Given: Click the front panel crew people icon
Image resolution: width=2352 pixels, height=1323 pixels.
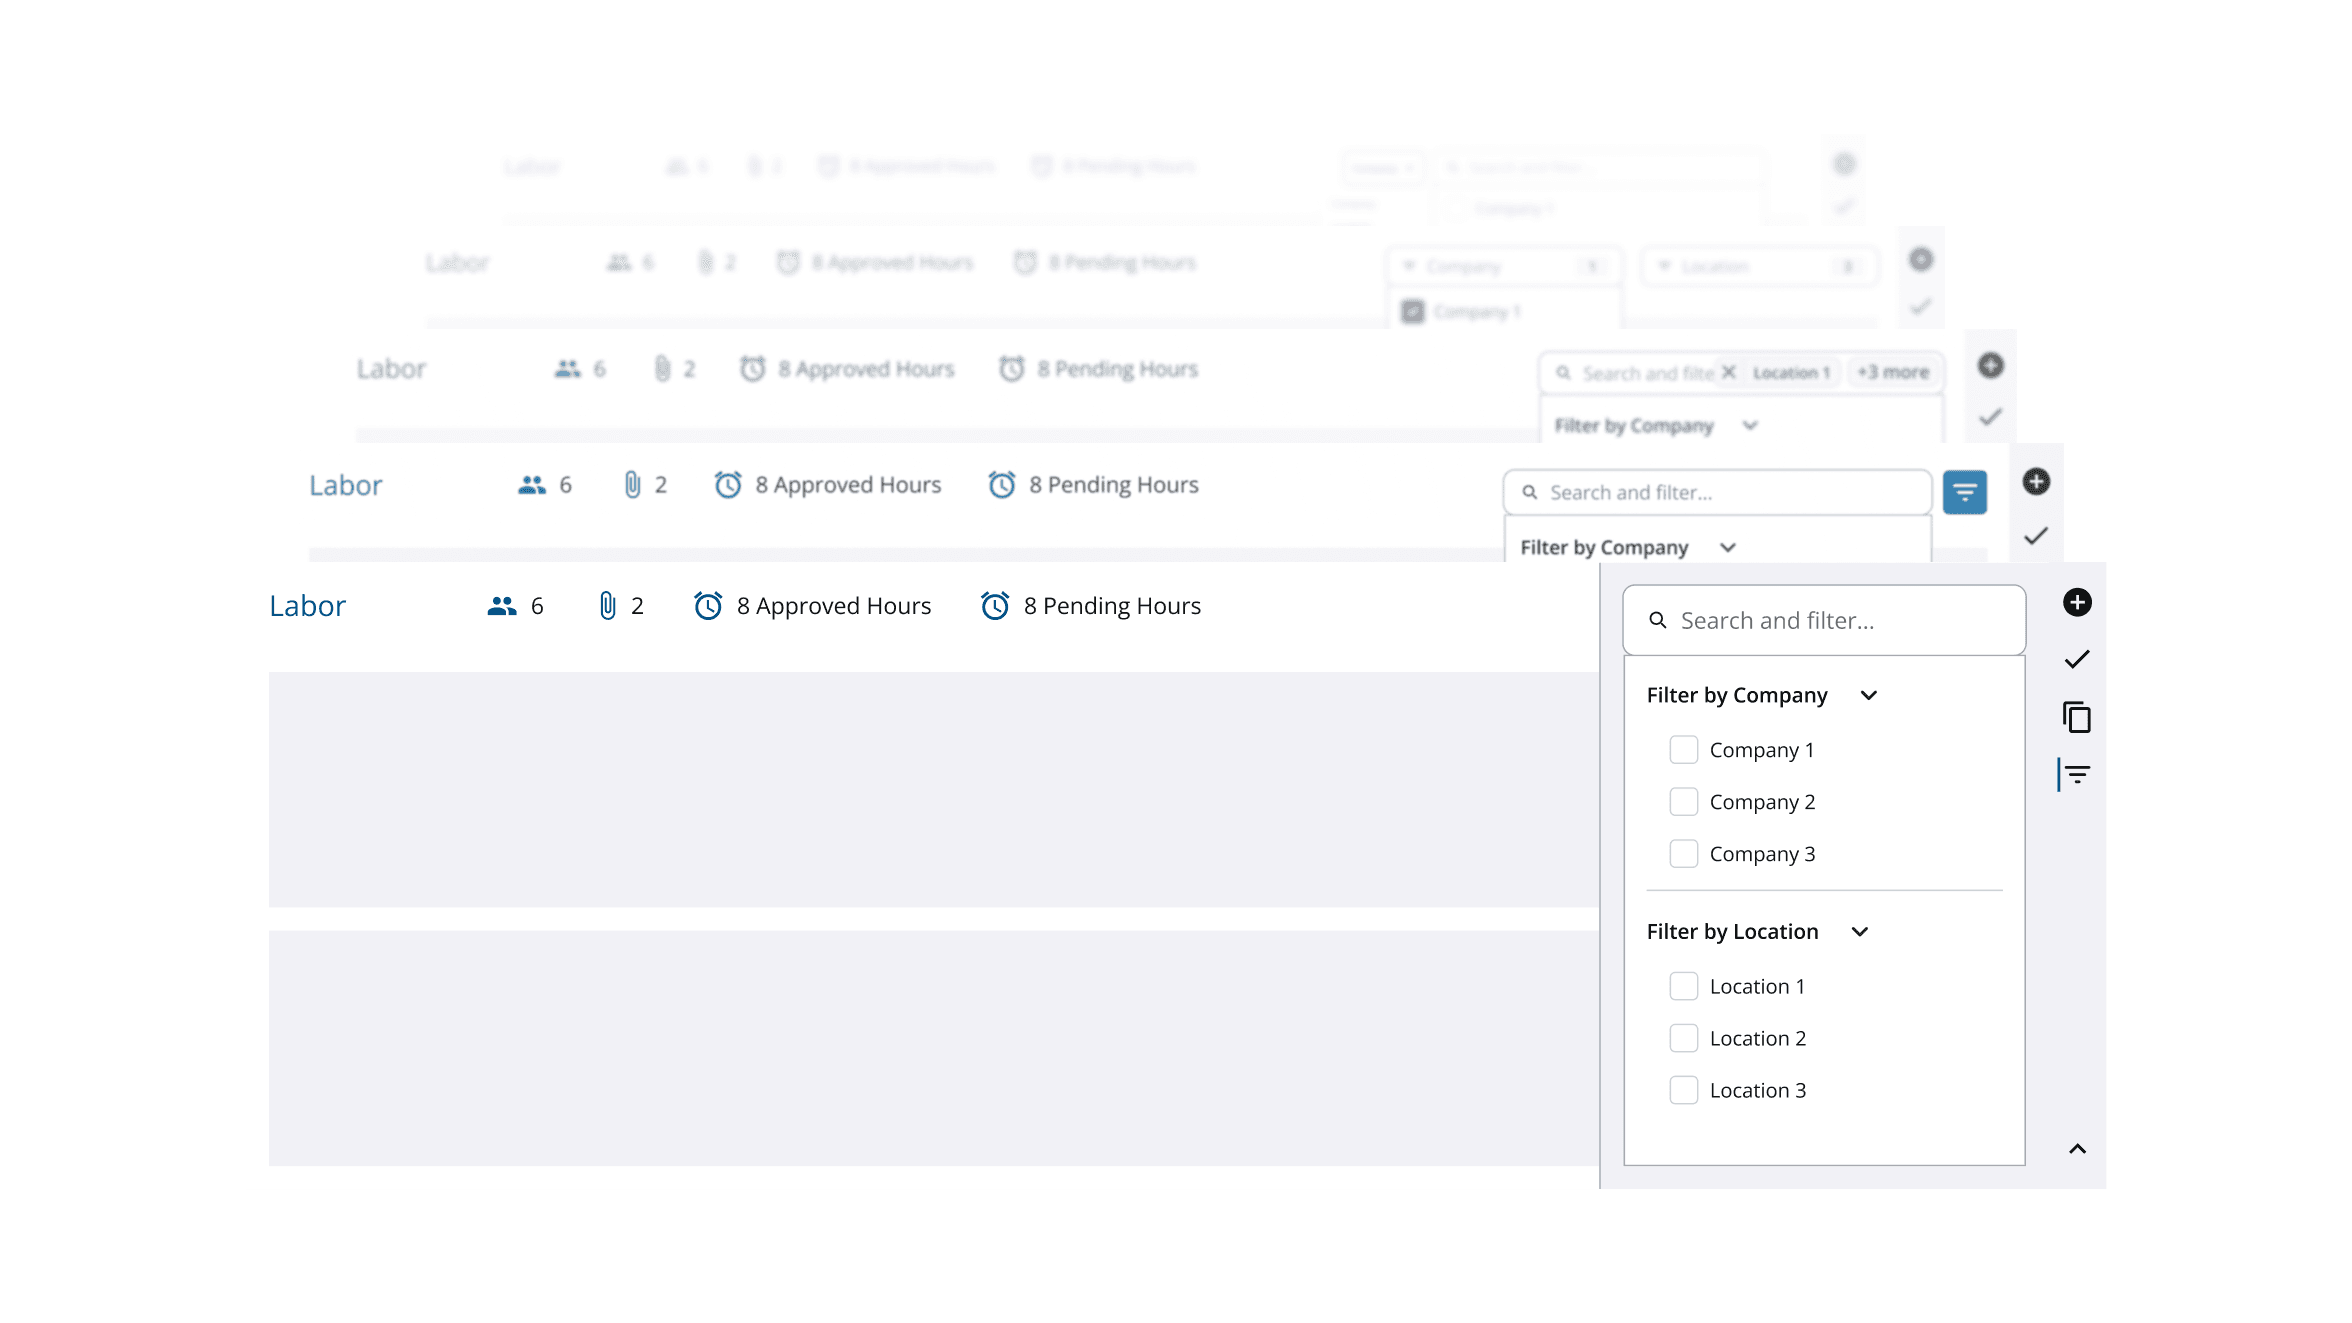Looking at the screenshot, I should click(502, 606).
